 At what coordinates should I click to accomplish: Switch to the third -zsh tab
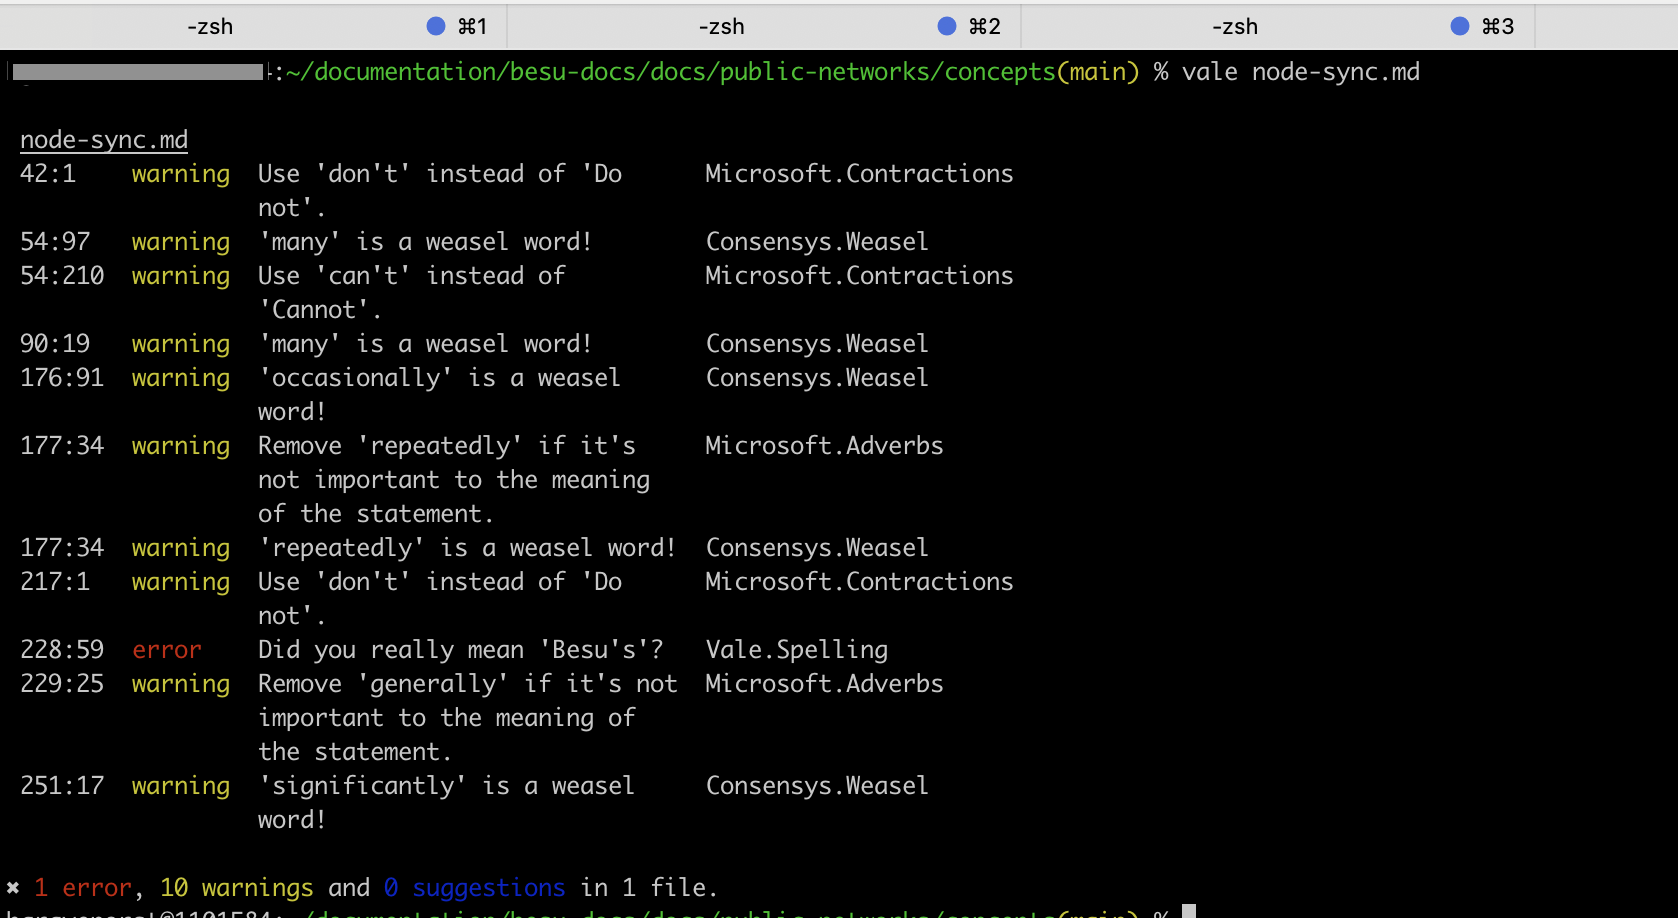pyautogui.click(x=1234, y=27)
